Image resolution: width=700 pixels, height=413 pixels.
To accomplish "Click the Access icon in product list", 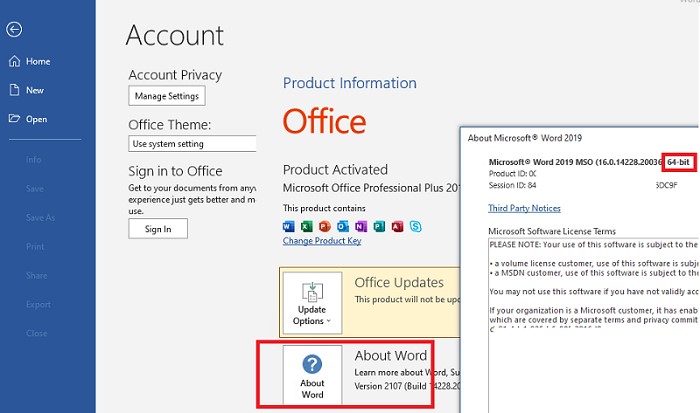I will tap(397, 226).
